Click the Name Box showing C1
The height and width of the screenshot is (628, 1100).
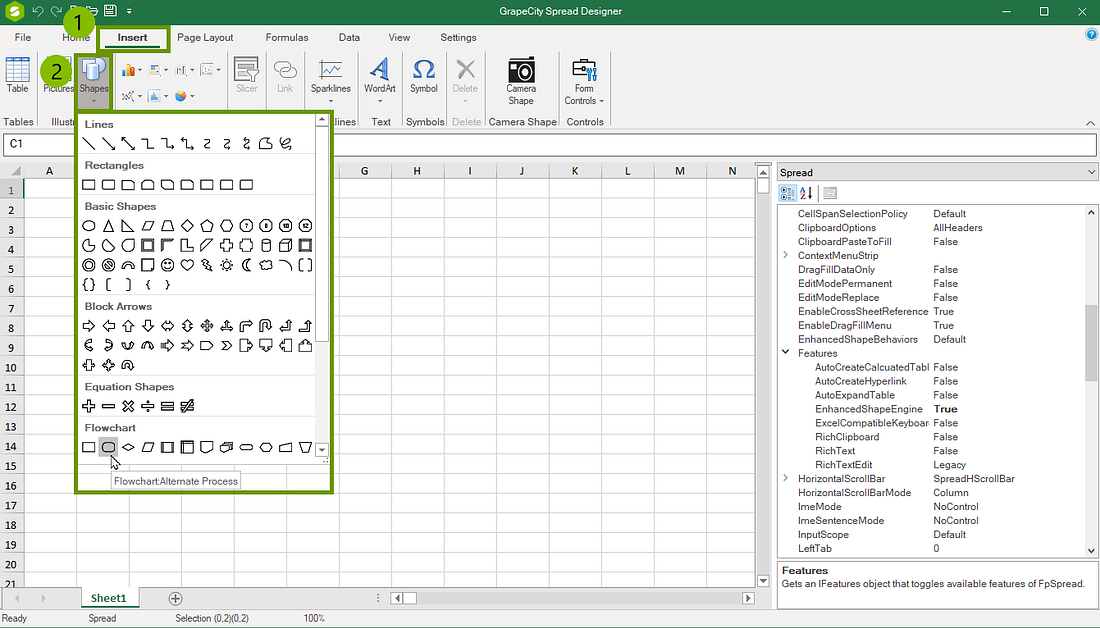[x=39, y=144]
